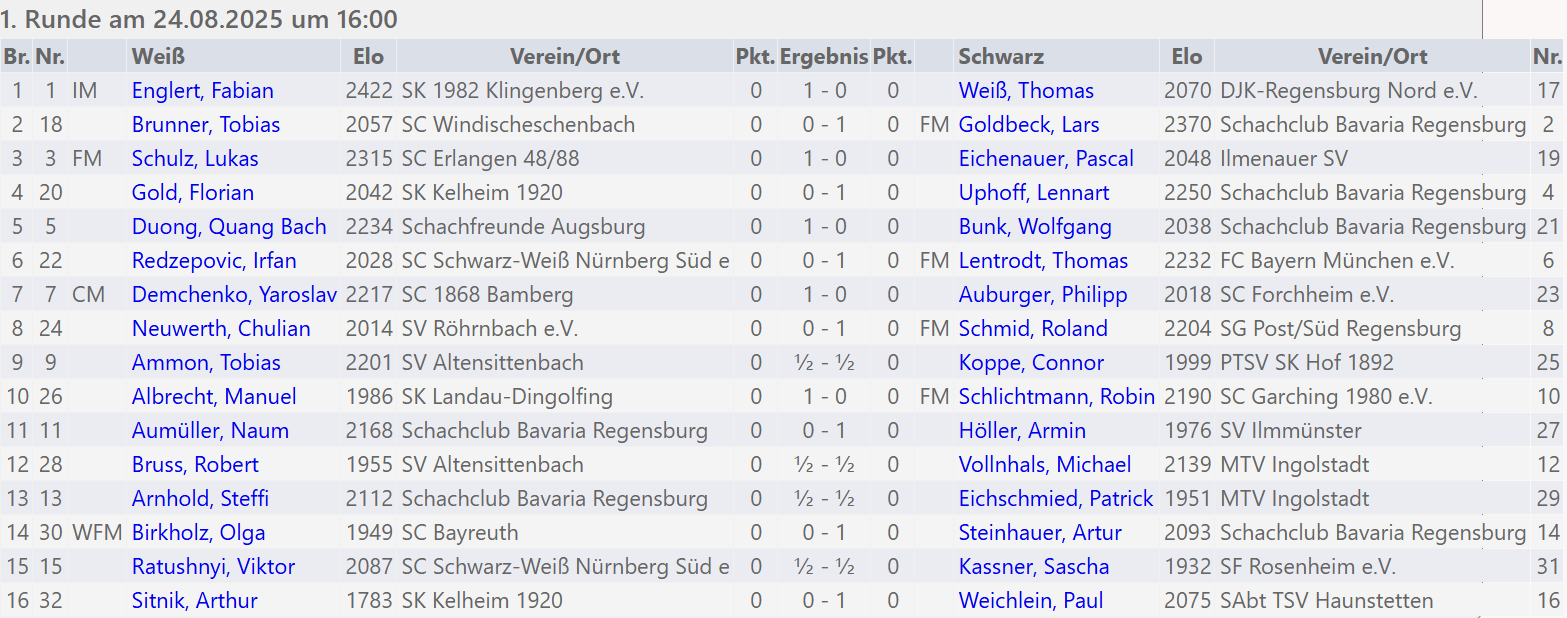Open Vollnhals, Michael player page
Screen dimensions: 1567x618
[x=1045, y=465]
